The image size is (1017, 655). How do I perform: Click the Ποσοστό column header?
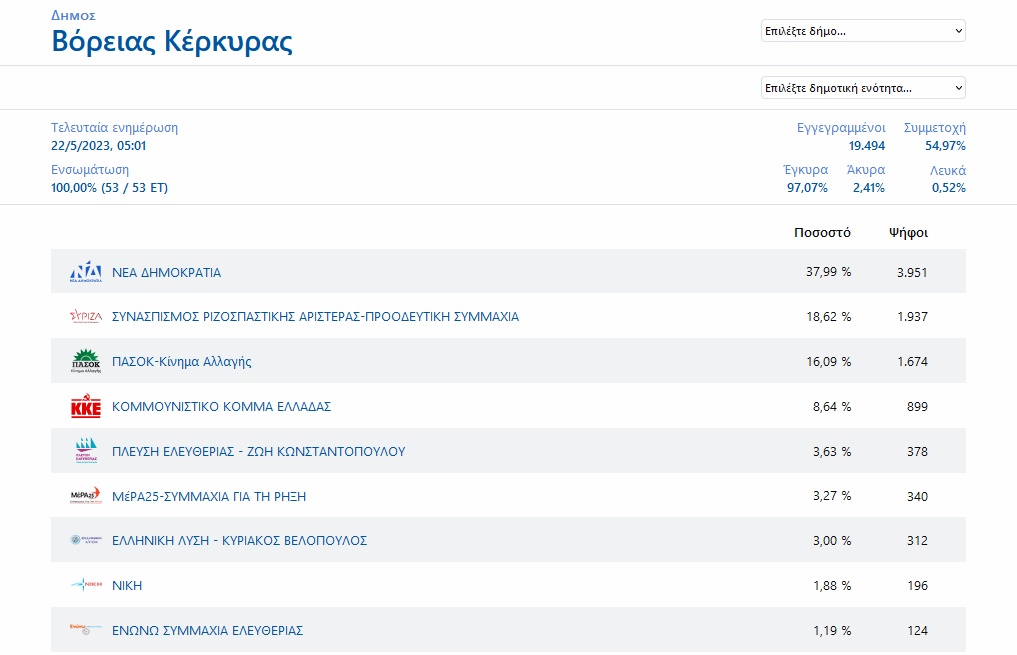[822, 233]
